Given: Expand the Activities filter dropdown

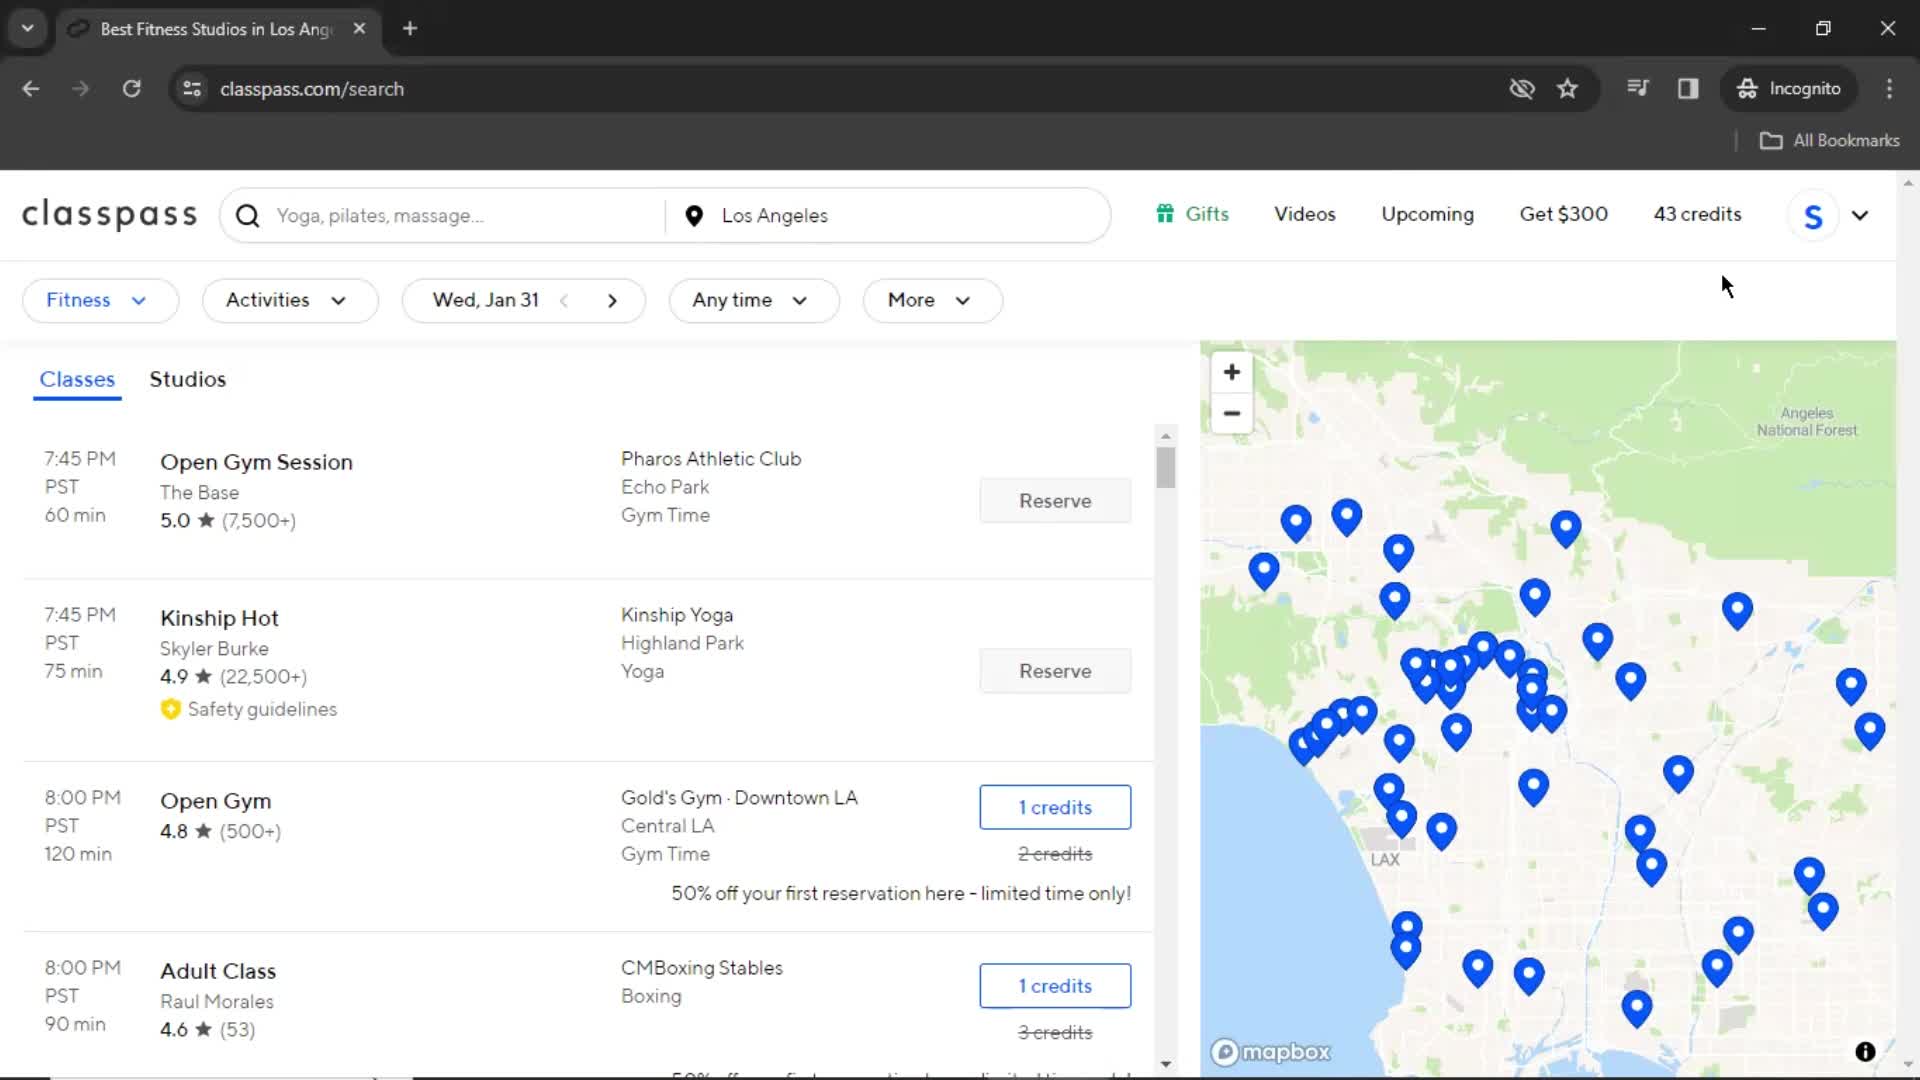Looking at the screenshot, I should click(285, 299).
